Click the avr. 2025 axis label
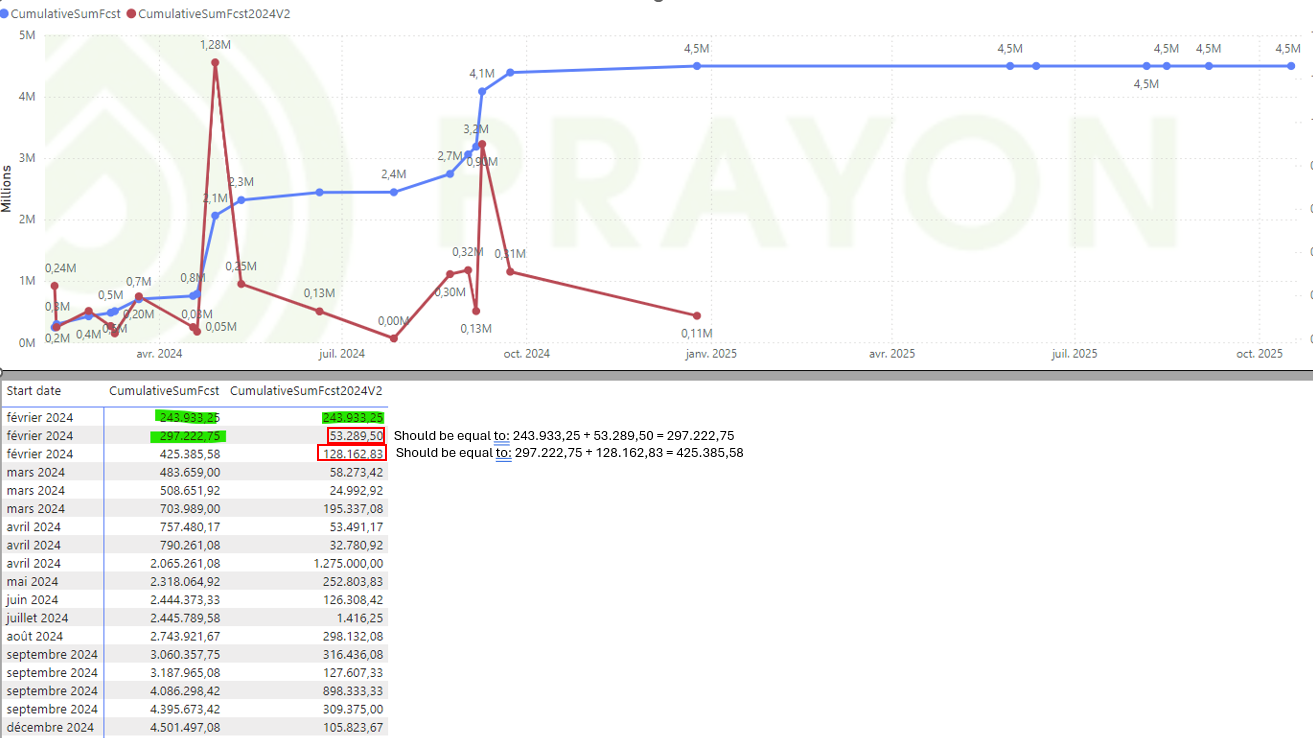This screenshot has width=1313, height=738. tap(892, 354)
